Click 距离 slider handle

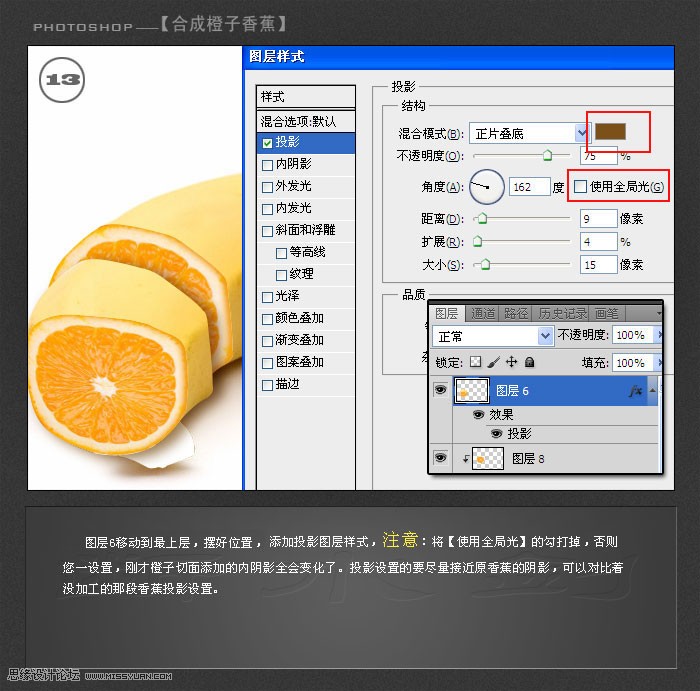tap(482, 218)
